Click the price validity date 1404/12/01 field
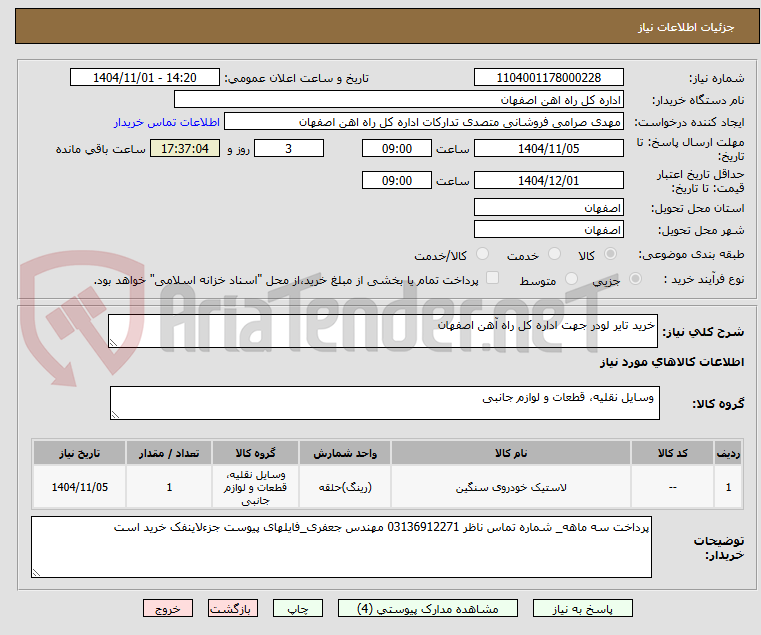This screenshot has width=761, height=635. 548,181
